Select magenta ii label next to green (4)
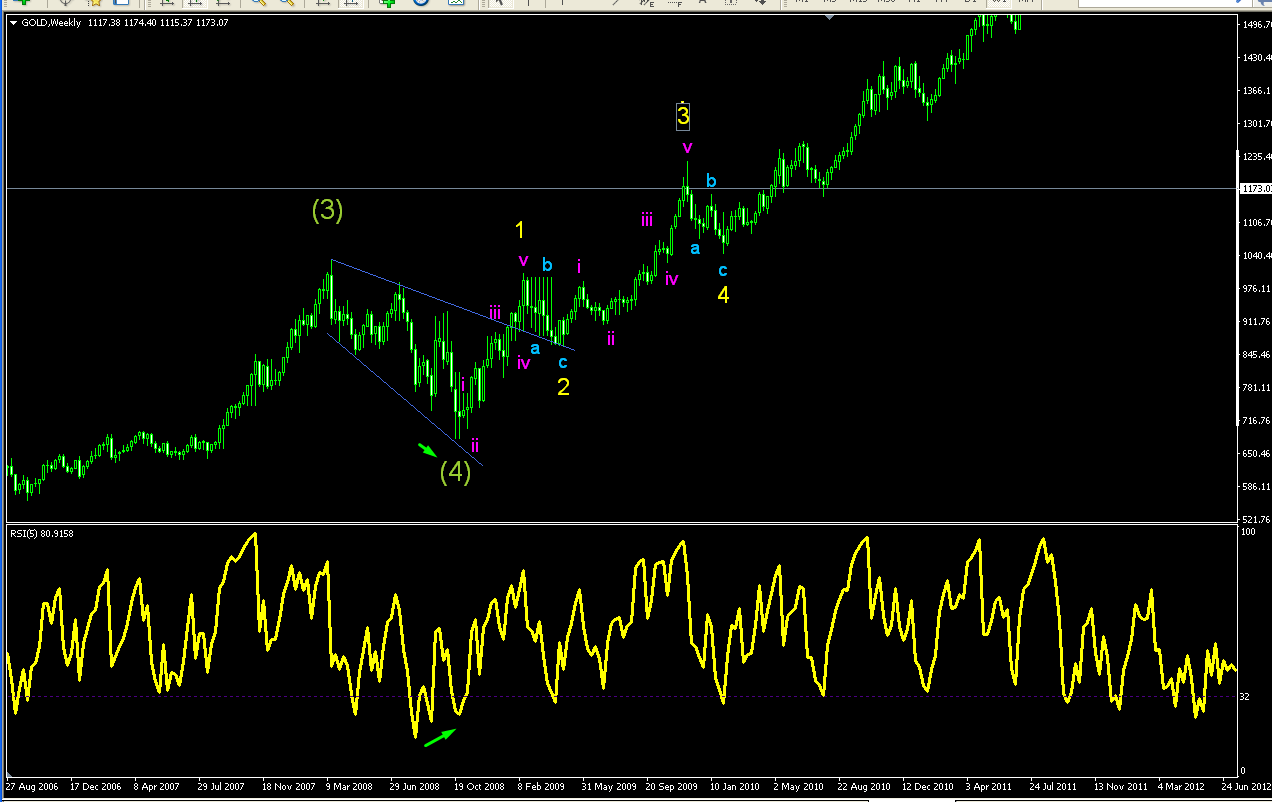 point(475,445)
